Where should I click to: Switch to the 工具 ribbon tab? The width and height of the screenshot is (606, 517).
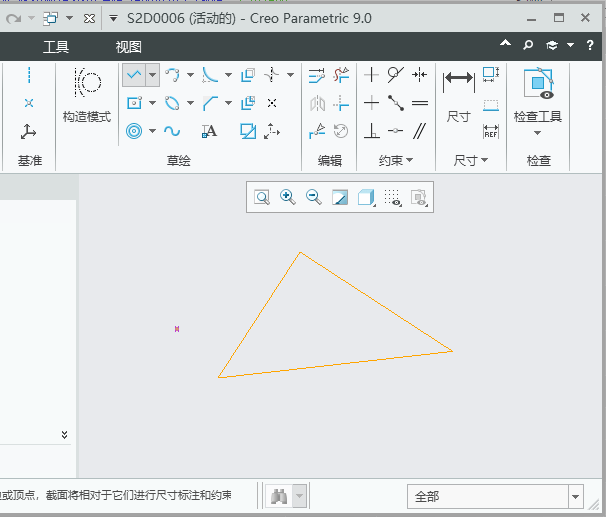pyautogui.click(x=56, y=47)
